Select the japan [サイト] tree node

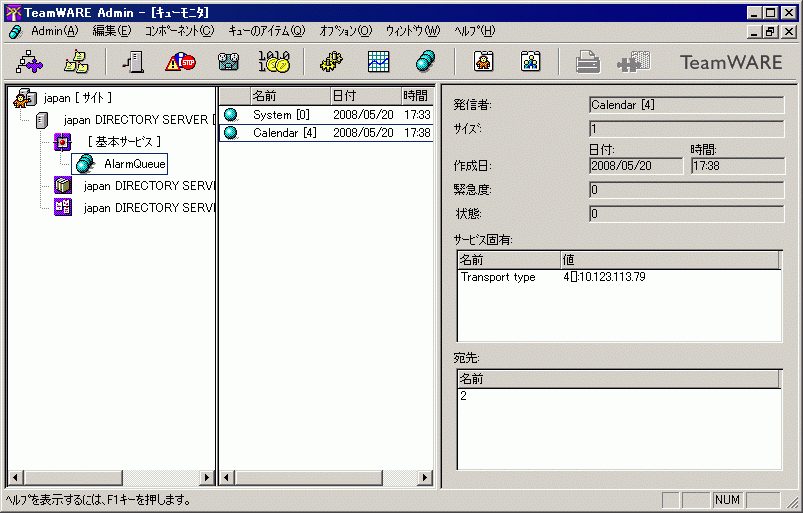(x=77, y=98)
